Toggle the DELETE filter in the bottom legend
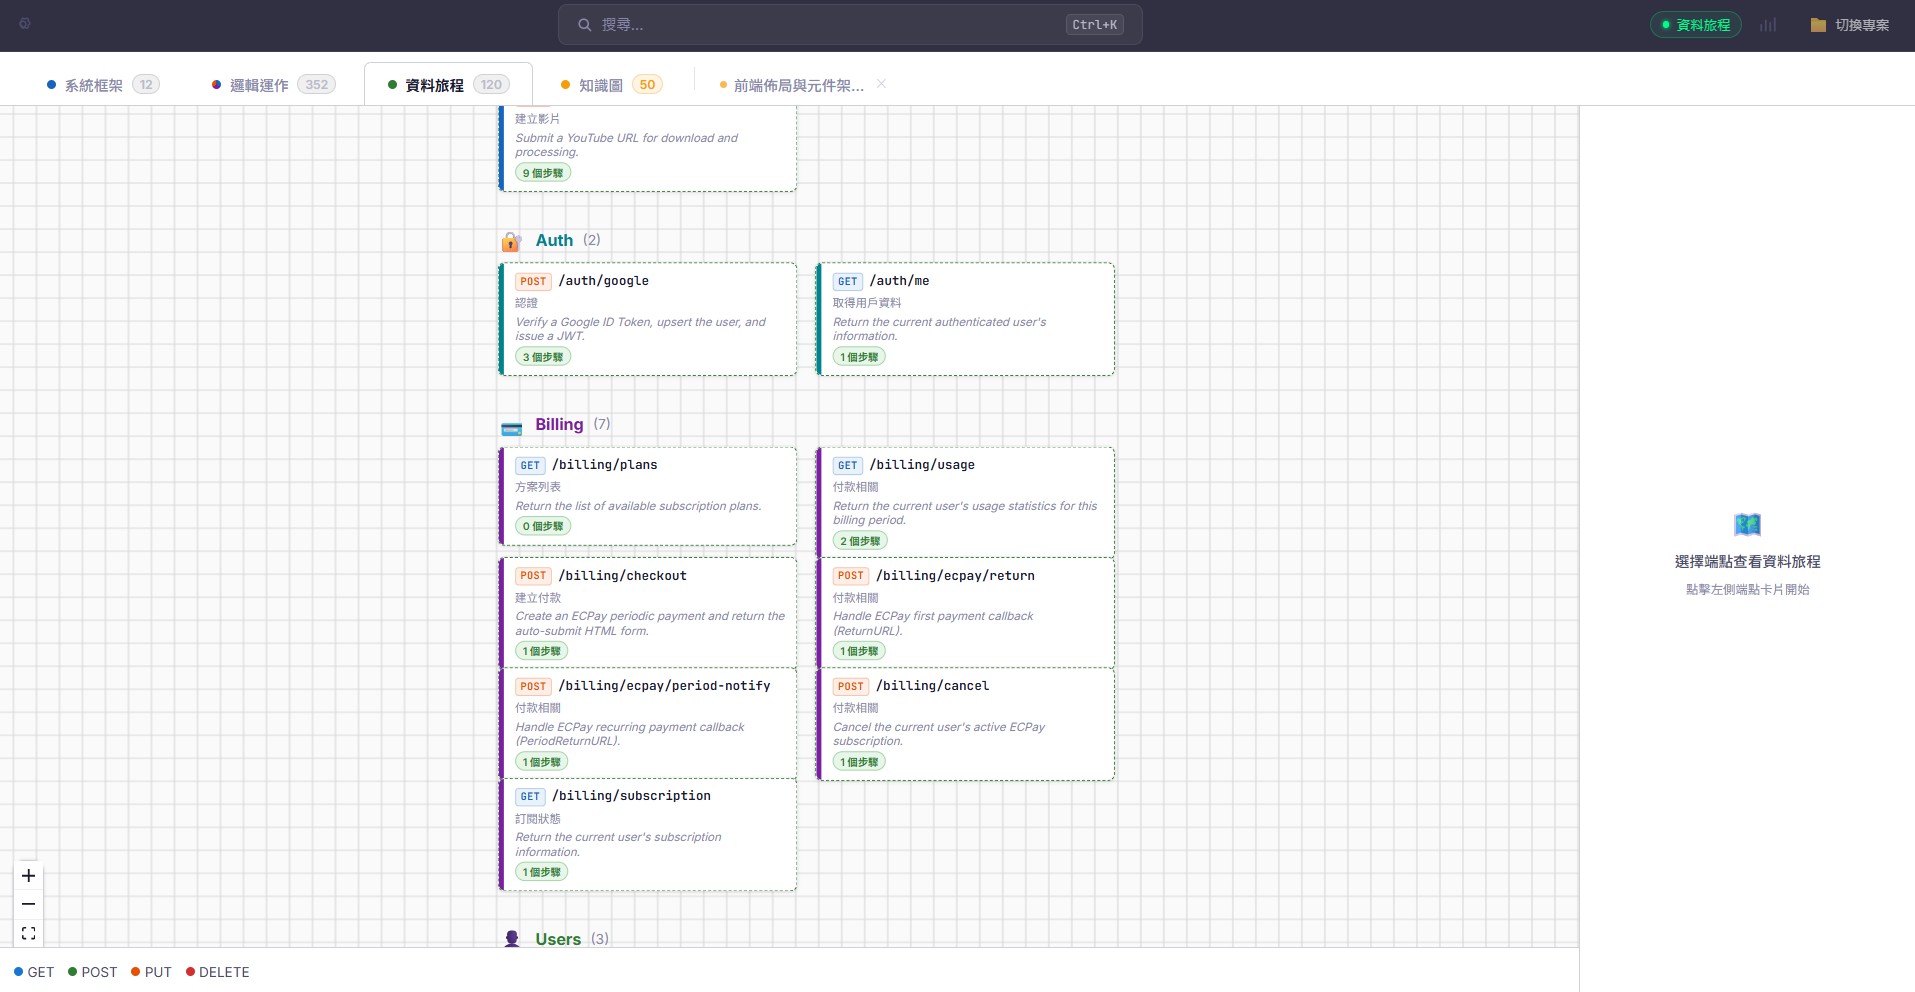This screenshot has width=1915, height=992. (217, 971)
